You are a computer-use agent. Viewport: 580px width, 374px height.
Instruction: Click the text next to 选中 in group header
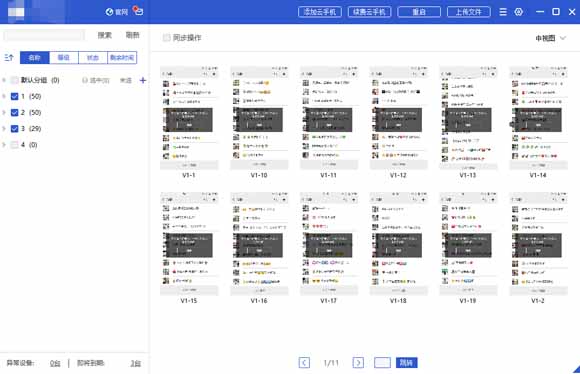126,80
